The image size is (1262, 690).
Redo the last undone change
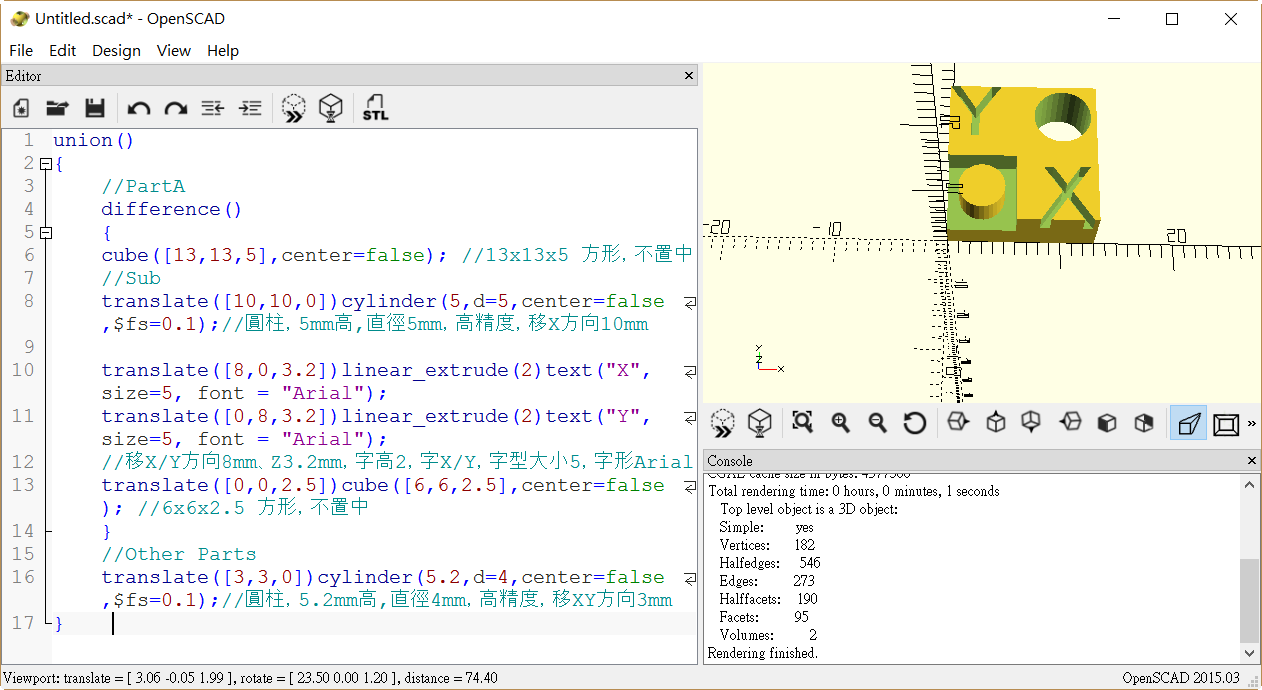pos(176,108)
